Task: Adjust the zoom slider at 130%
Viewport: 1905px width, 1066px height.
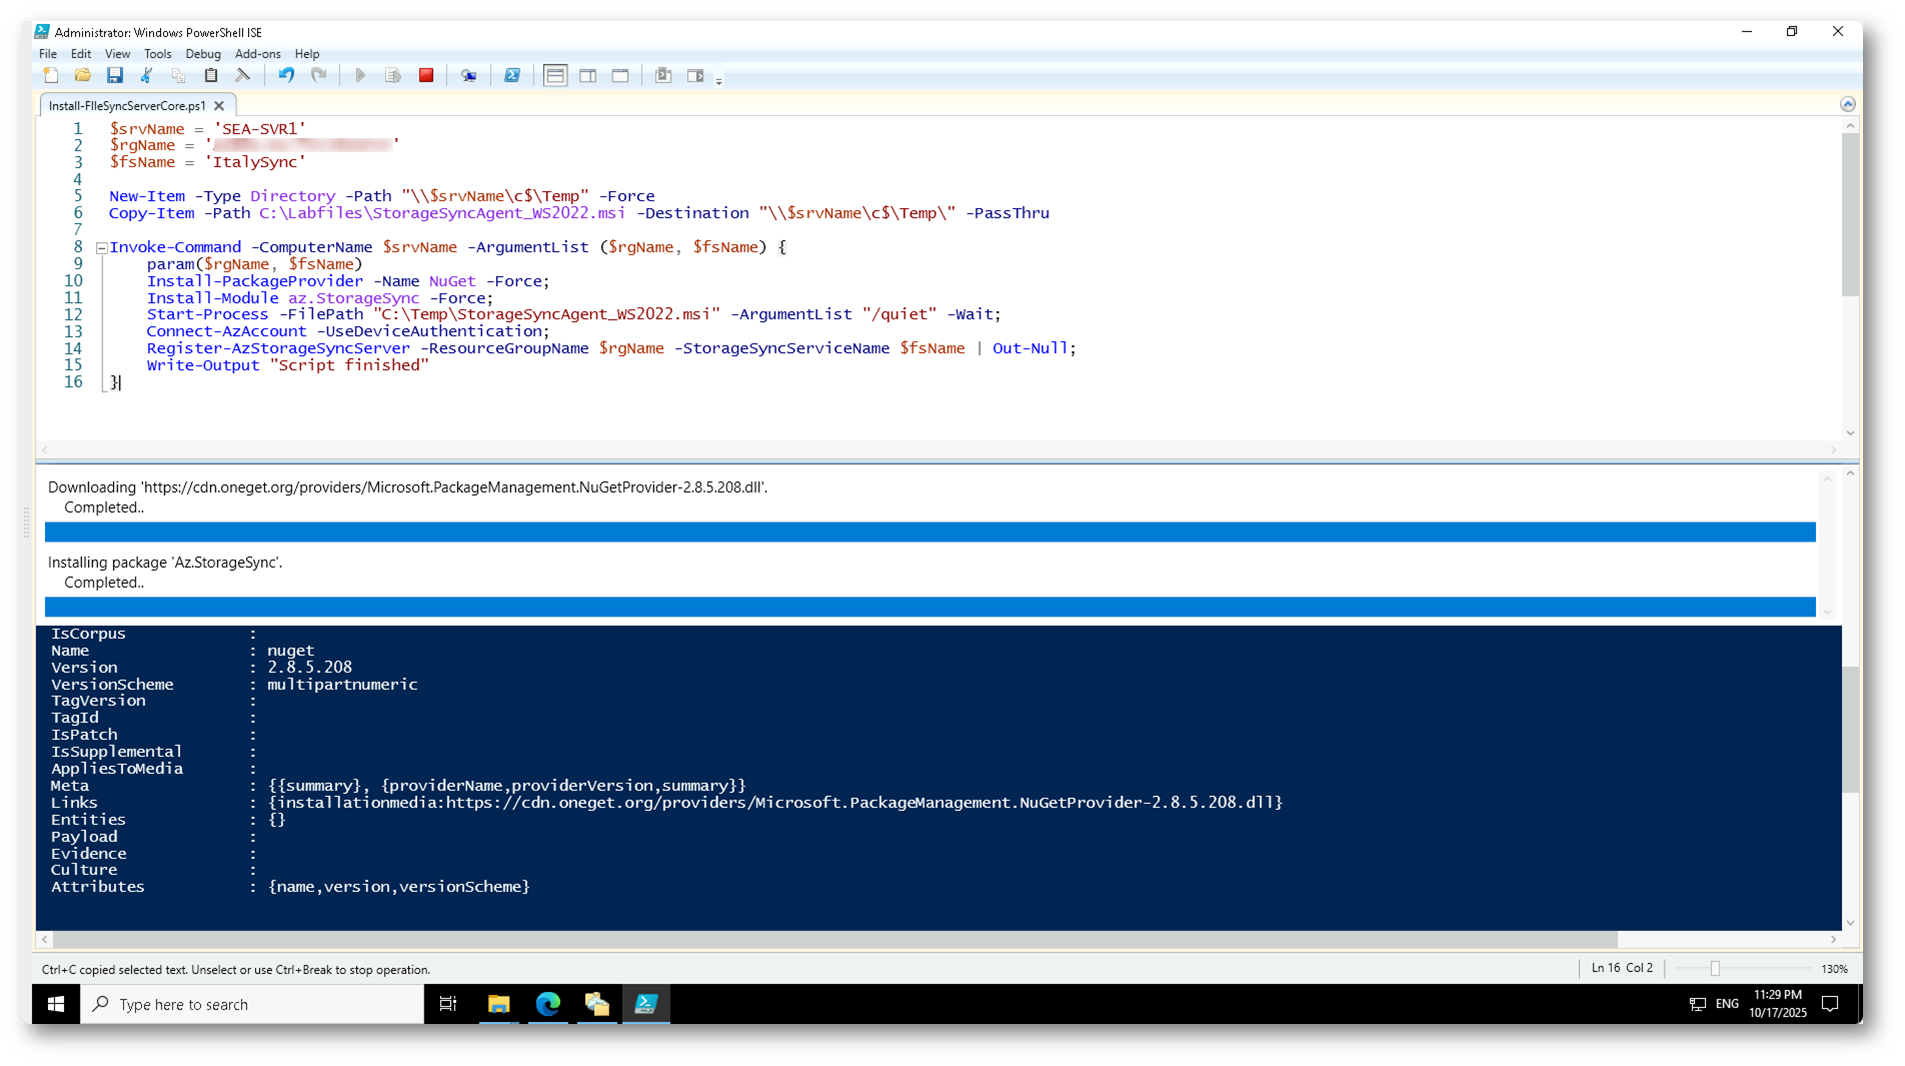Action: tap(1715, 968)
